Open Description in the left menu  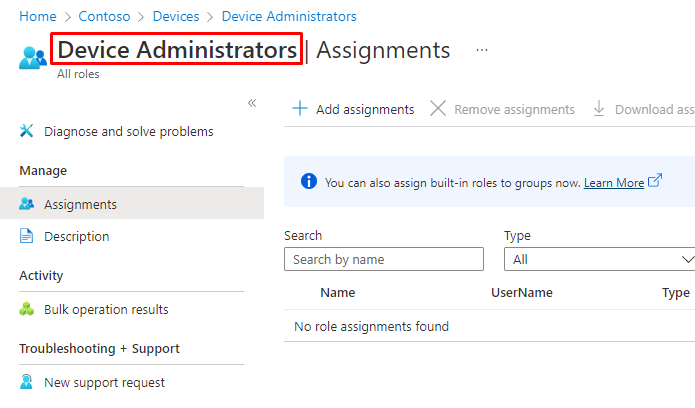click(x=76, y=236)
